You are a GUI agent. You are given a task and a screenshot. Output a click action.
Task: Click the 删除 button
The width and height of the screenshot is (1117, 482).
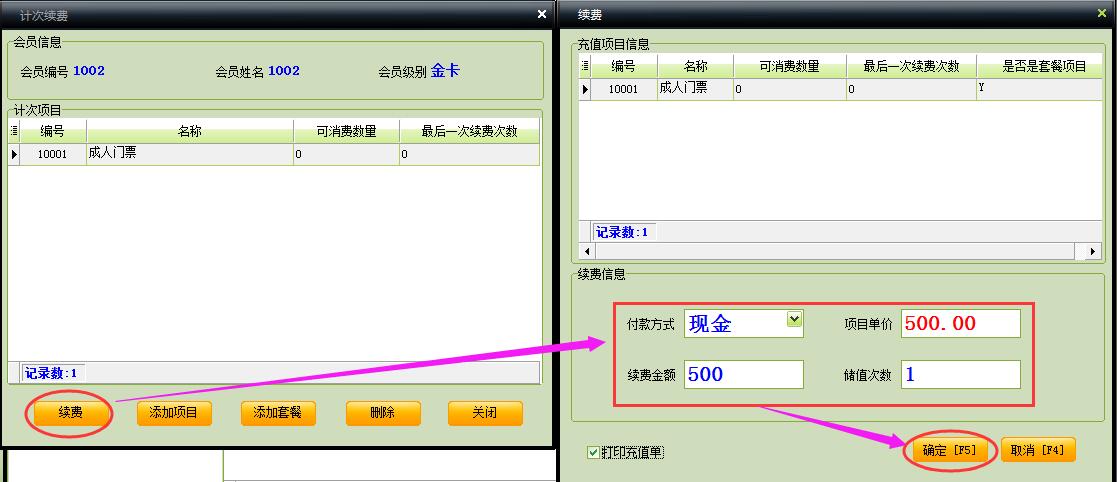pos(383,413)
